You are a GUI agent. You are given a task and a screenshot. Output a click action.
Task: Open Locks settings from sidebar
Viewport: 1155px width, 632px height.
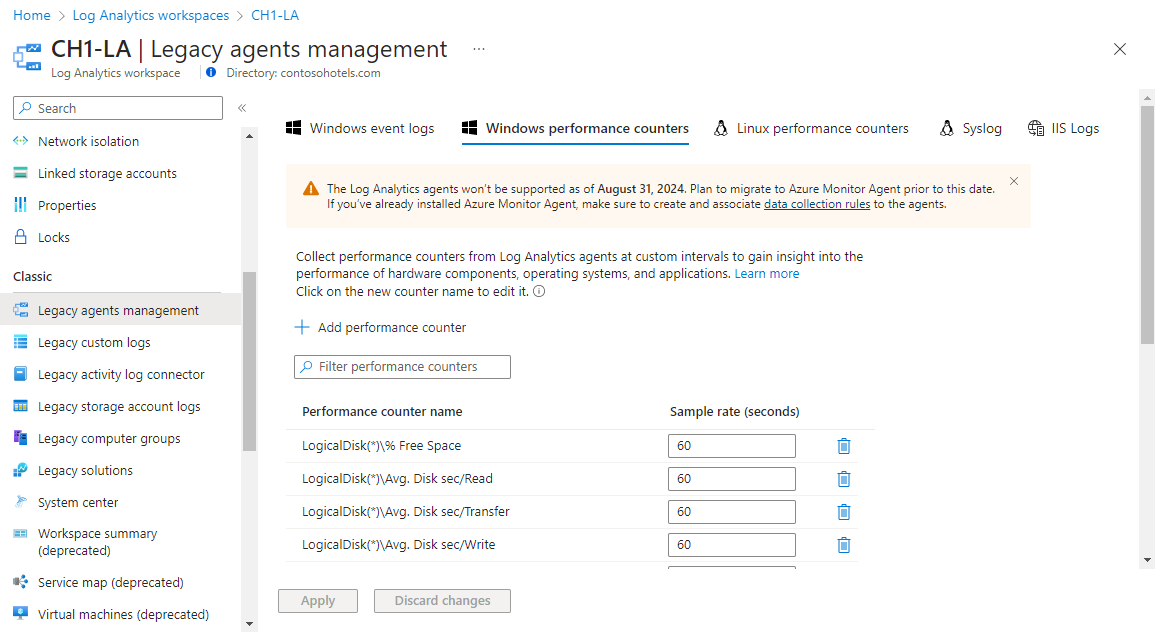[x=54, y=237]
